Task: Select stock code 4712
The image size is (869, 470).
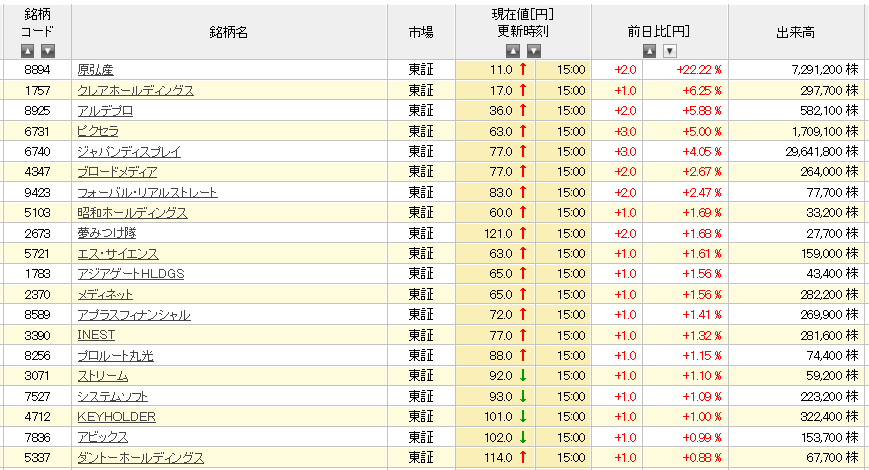Action: click(37, 417)
